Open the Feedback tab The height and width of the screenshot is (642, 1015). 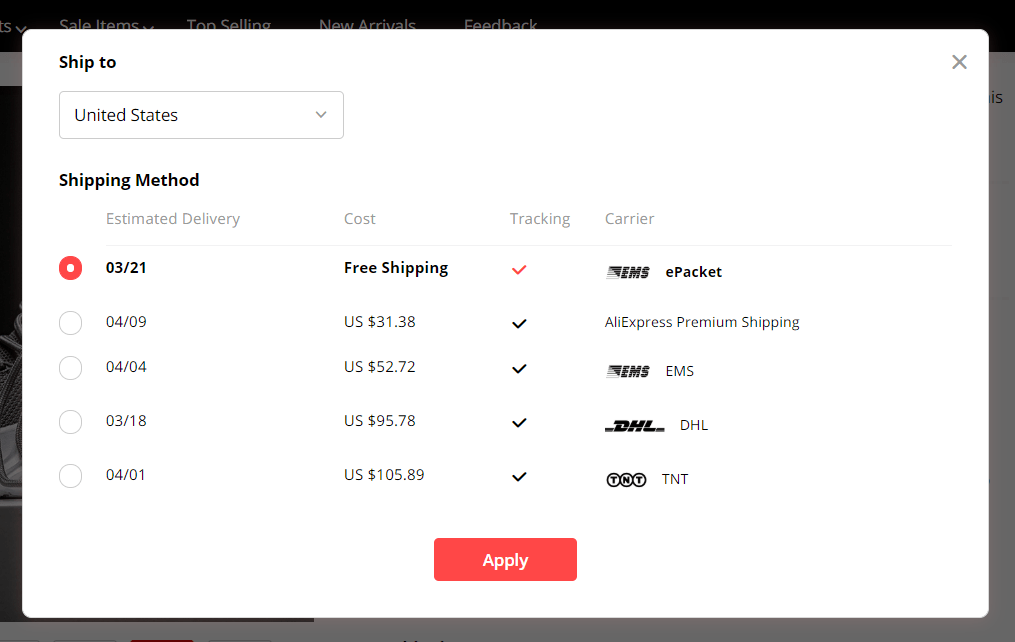500,25
